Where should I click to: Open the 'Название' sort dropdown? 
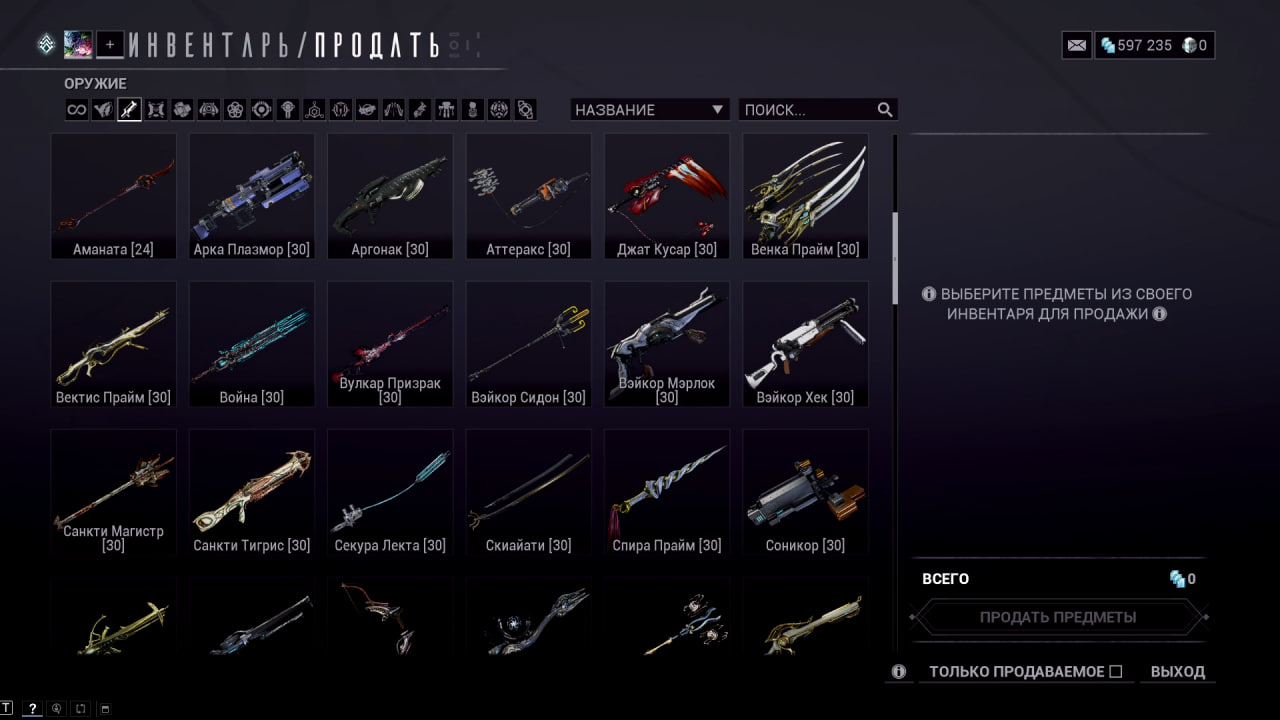coord(650,110)
